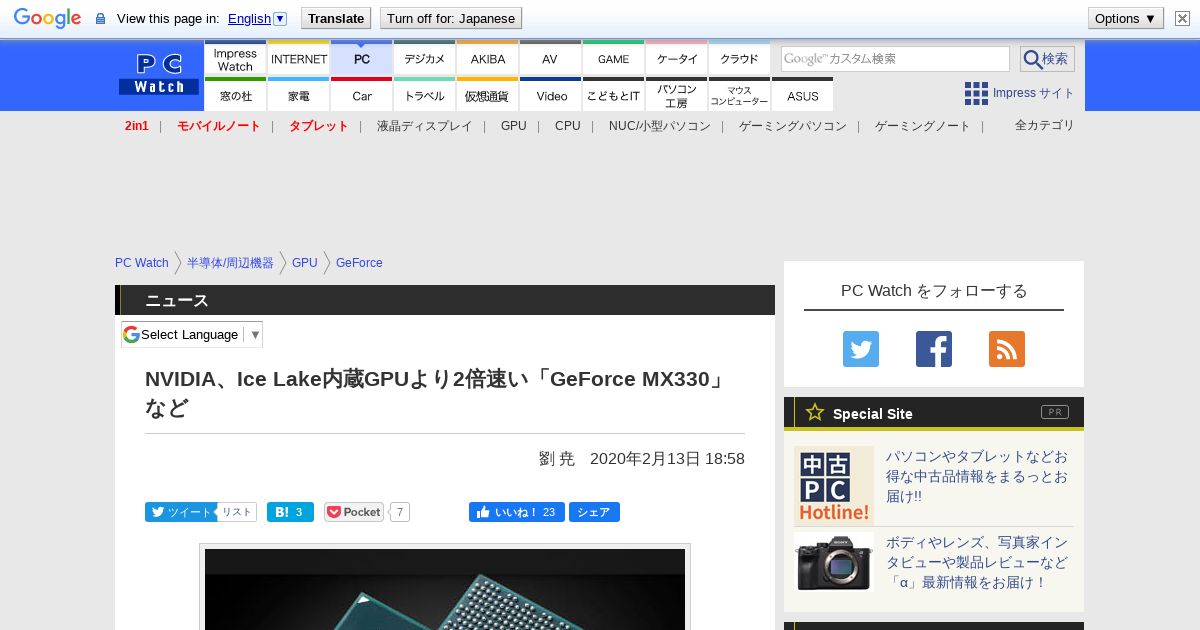
Task: Open the ケータイ tab
Action: coord(677,58)
